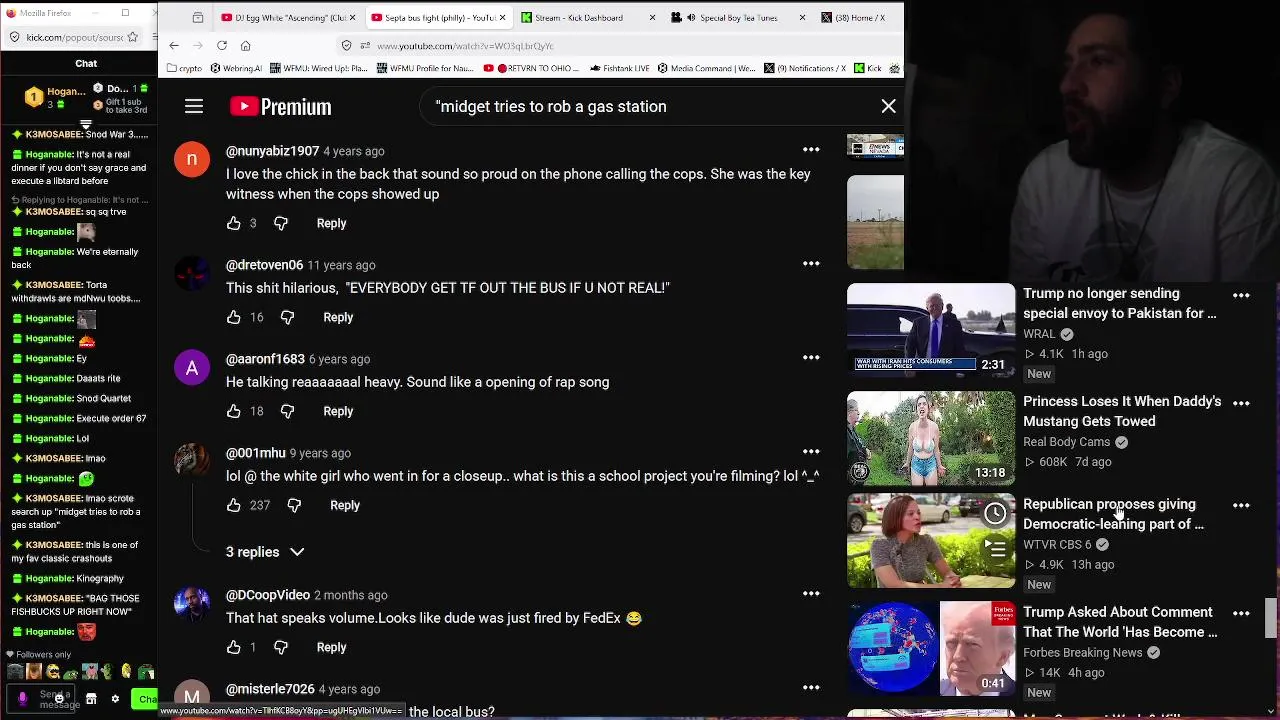Reply to @DCoopVideo's comment
Screen dimensions: 1280x720
331,647
